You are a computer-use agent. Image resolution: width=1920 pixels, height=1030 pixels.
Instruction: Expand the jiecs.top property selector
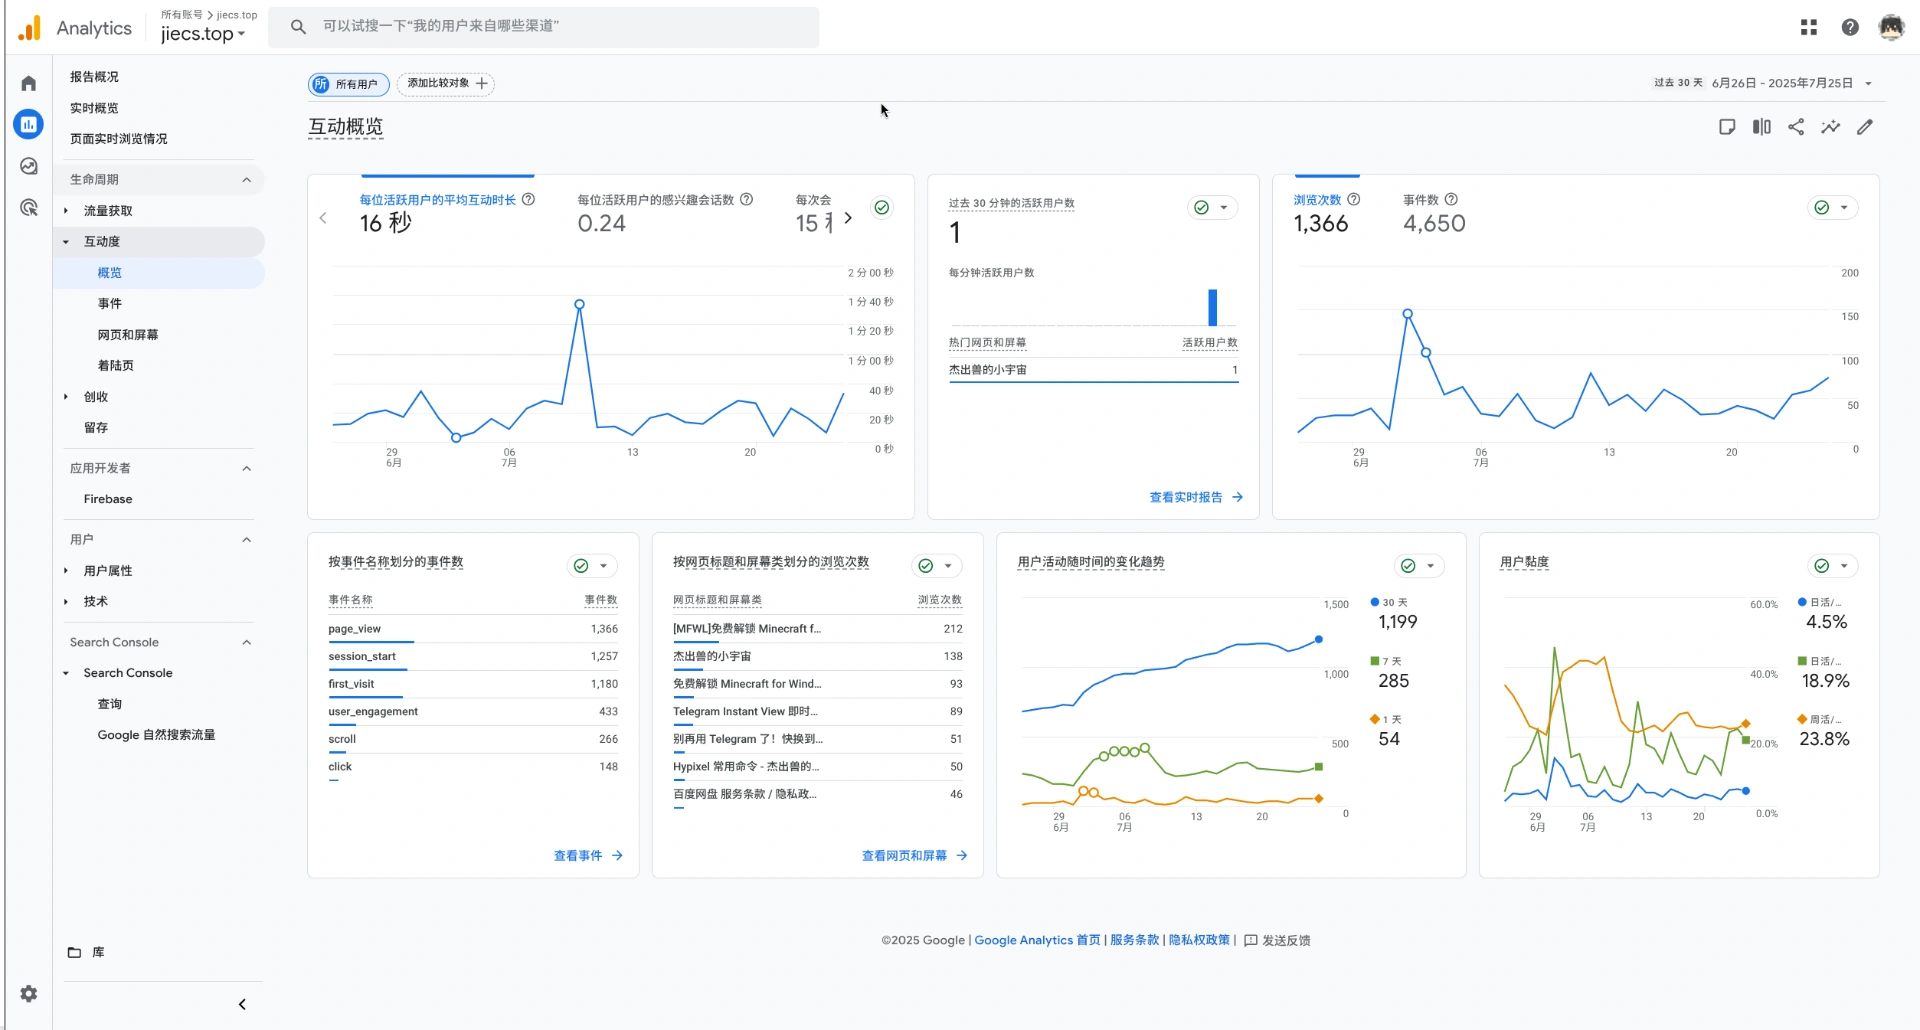click(x=200, y=33)
